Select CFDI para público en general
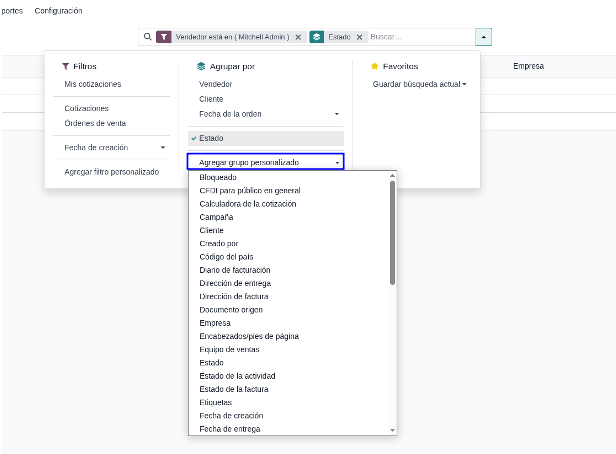Image resolution: width=616 pixels, height=454 pixels. point(289,190)
